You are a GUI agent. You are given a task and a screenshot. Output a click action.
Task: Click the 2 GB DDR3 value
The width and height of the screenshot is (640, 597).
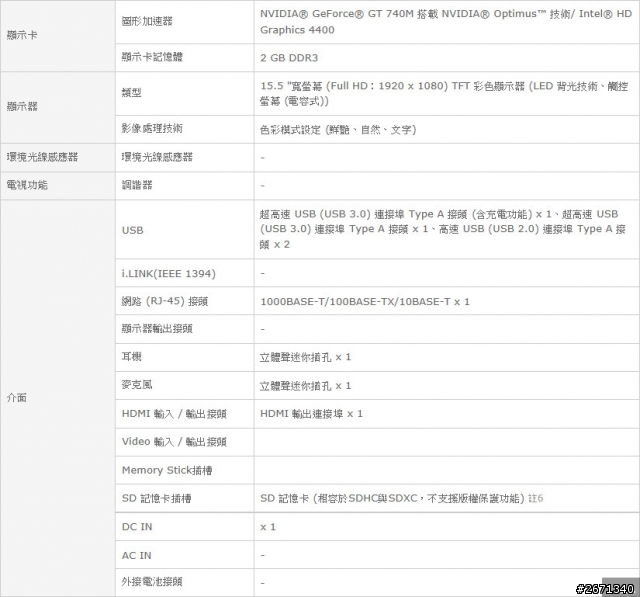289,58
